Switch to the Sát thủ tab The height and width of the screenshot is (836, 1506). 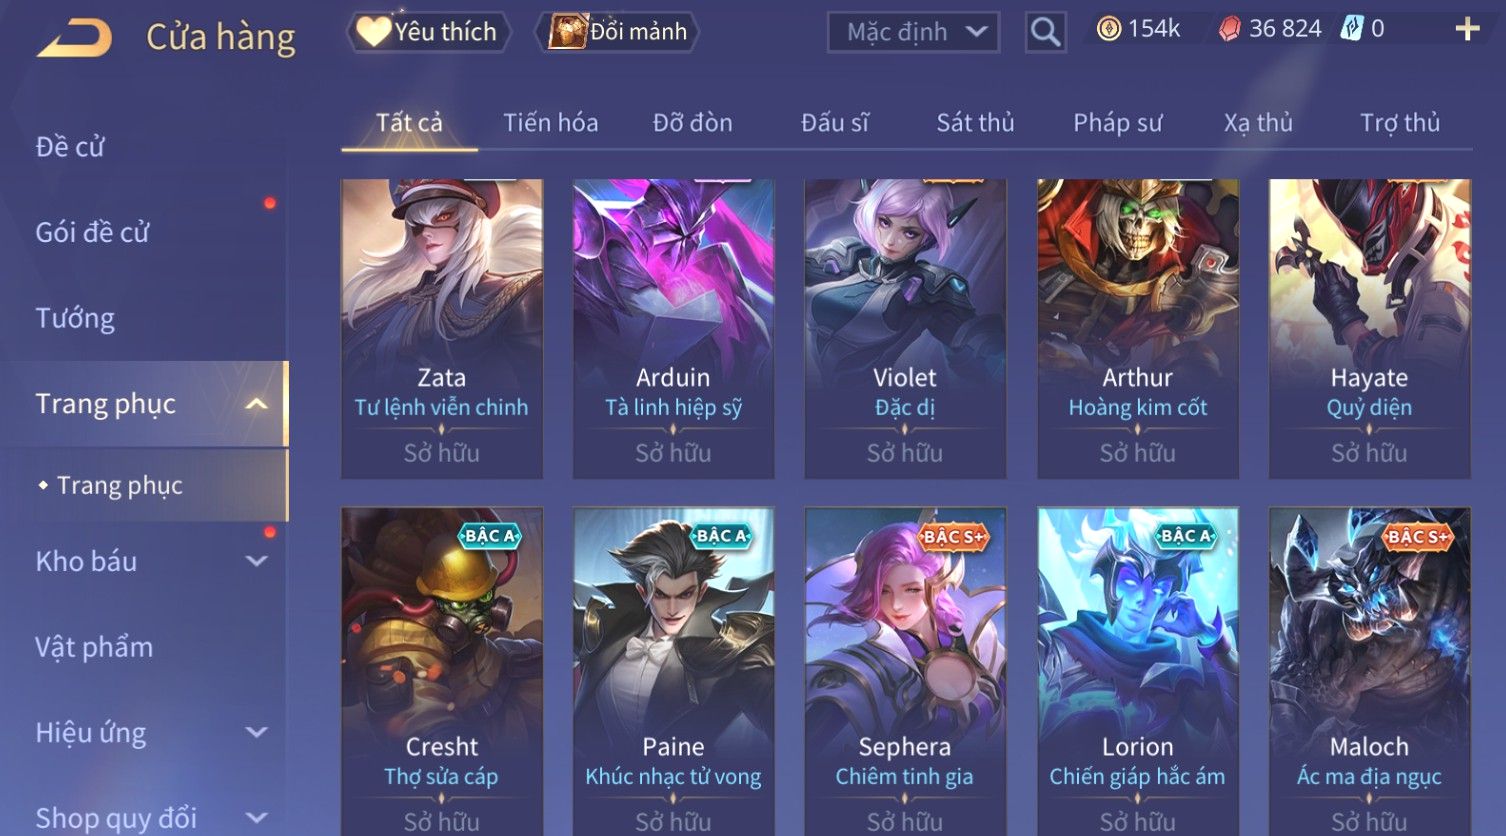click(975, 123)
